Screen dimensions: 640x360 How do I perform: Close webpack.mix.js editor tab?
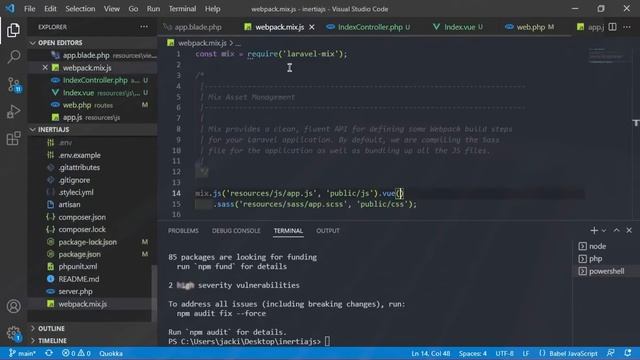(312, 27)
